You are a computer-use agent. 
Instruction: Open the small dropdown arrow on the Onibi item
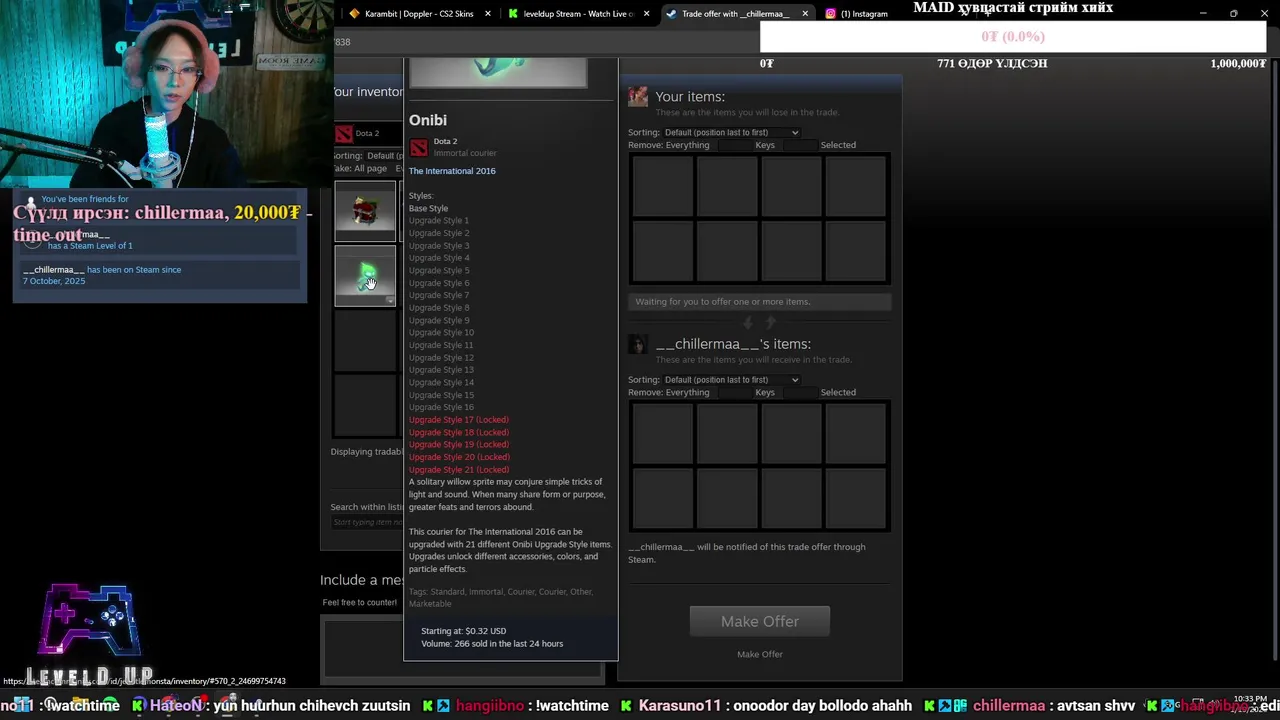click(x=390, y=300)
